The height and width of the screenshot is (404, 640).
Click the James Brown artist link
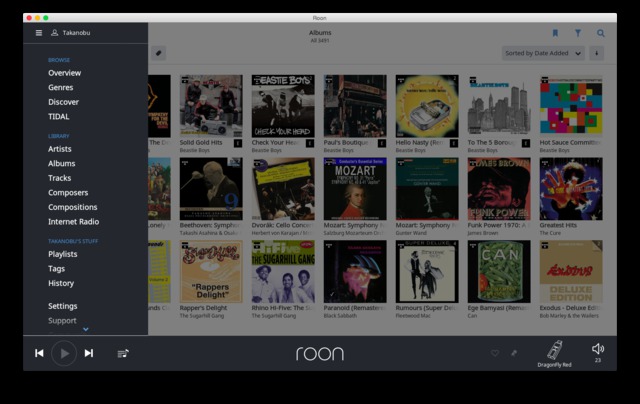(480, 233)
